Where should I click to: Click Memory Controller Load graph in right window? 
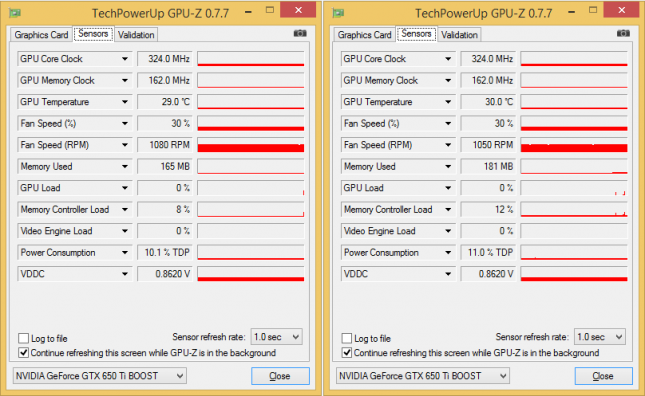coord(574,209)
